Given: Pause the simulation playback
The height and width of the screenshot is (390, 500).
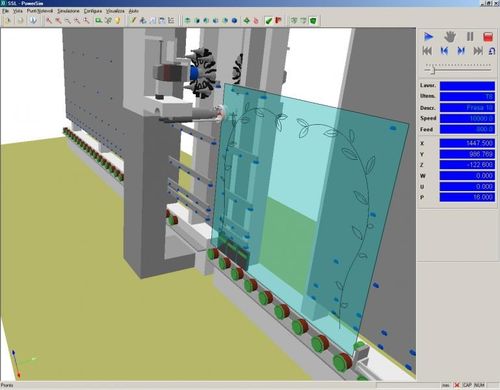Looking at the screenshot, I should click(470, 36).
